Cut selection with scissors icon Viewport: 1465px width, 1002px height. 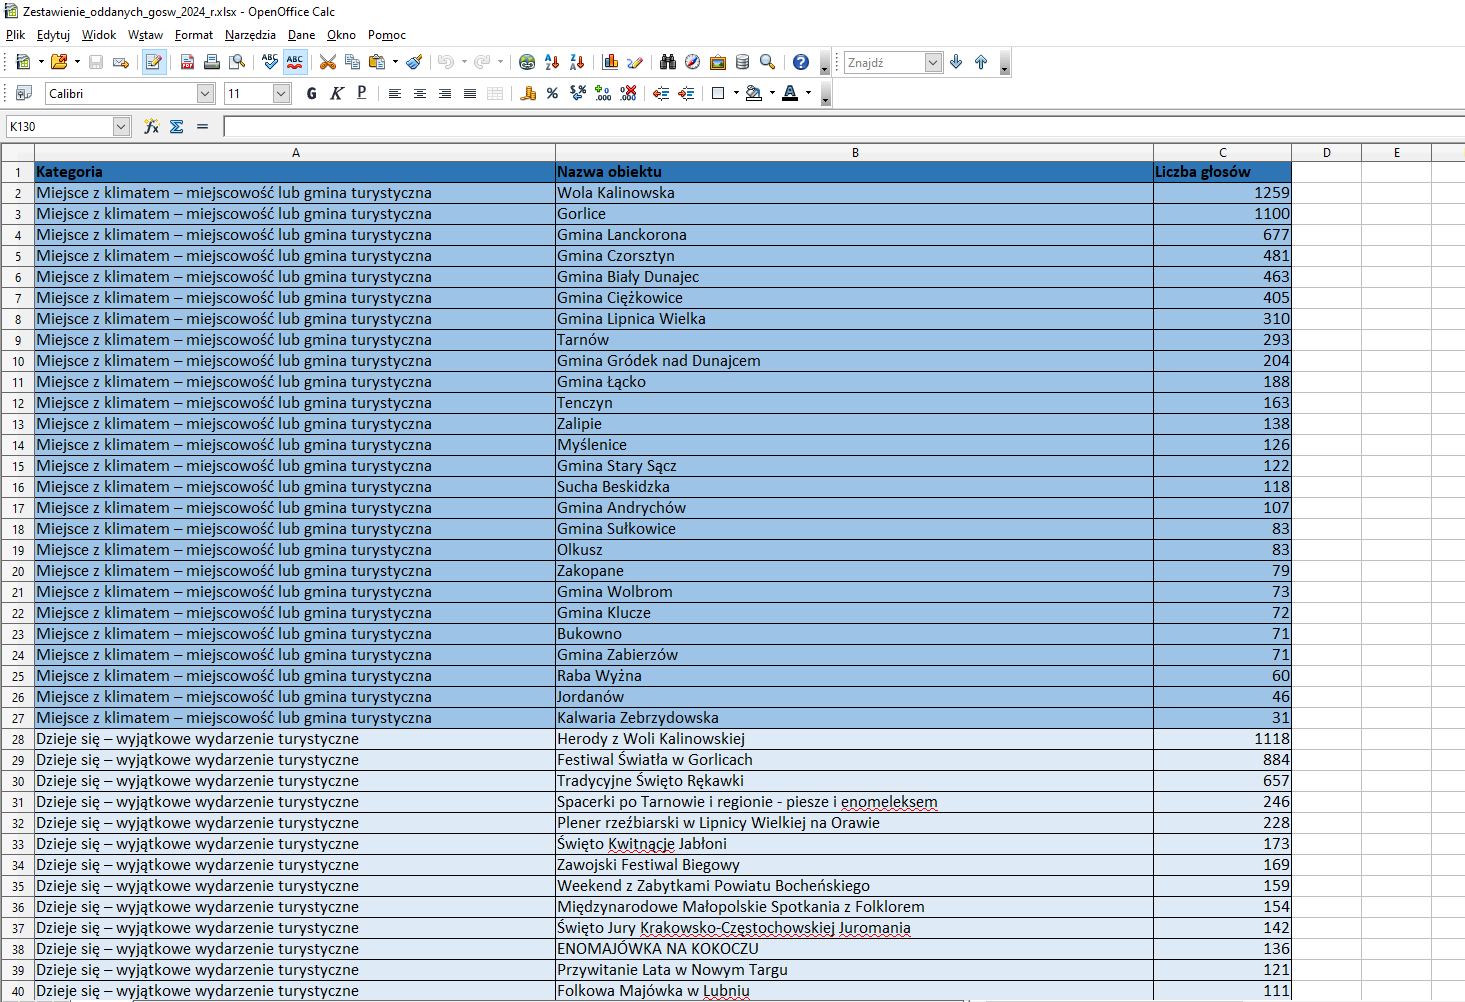click(327, 62)
